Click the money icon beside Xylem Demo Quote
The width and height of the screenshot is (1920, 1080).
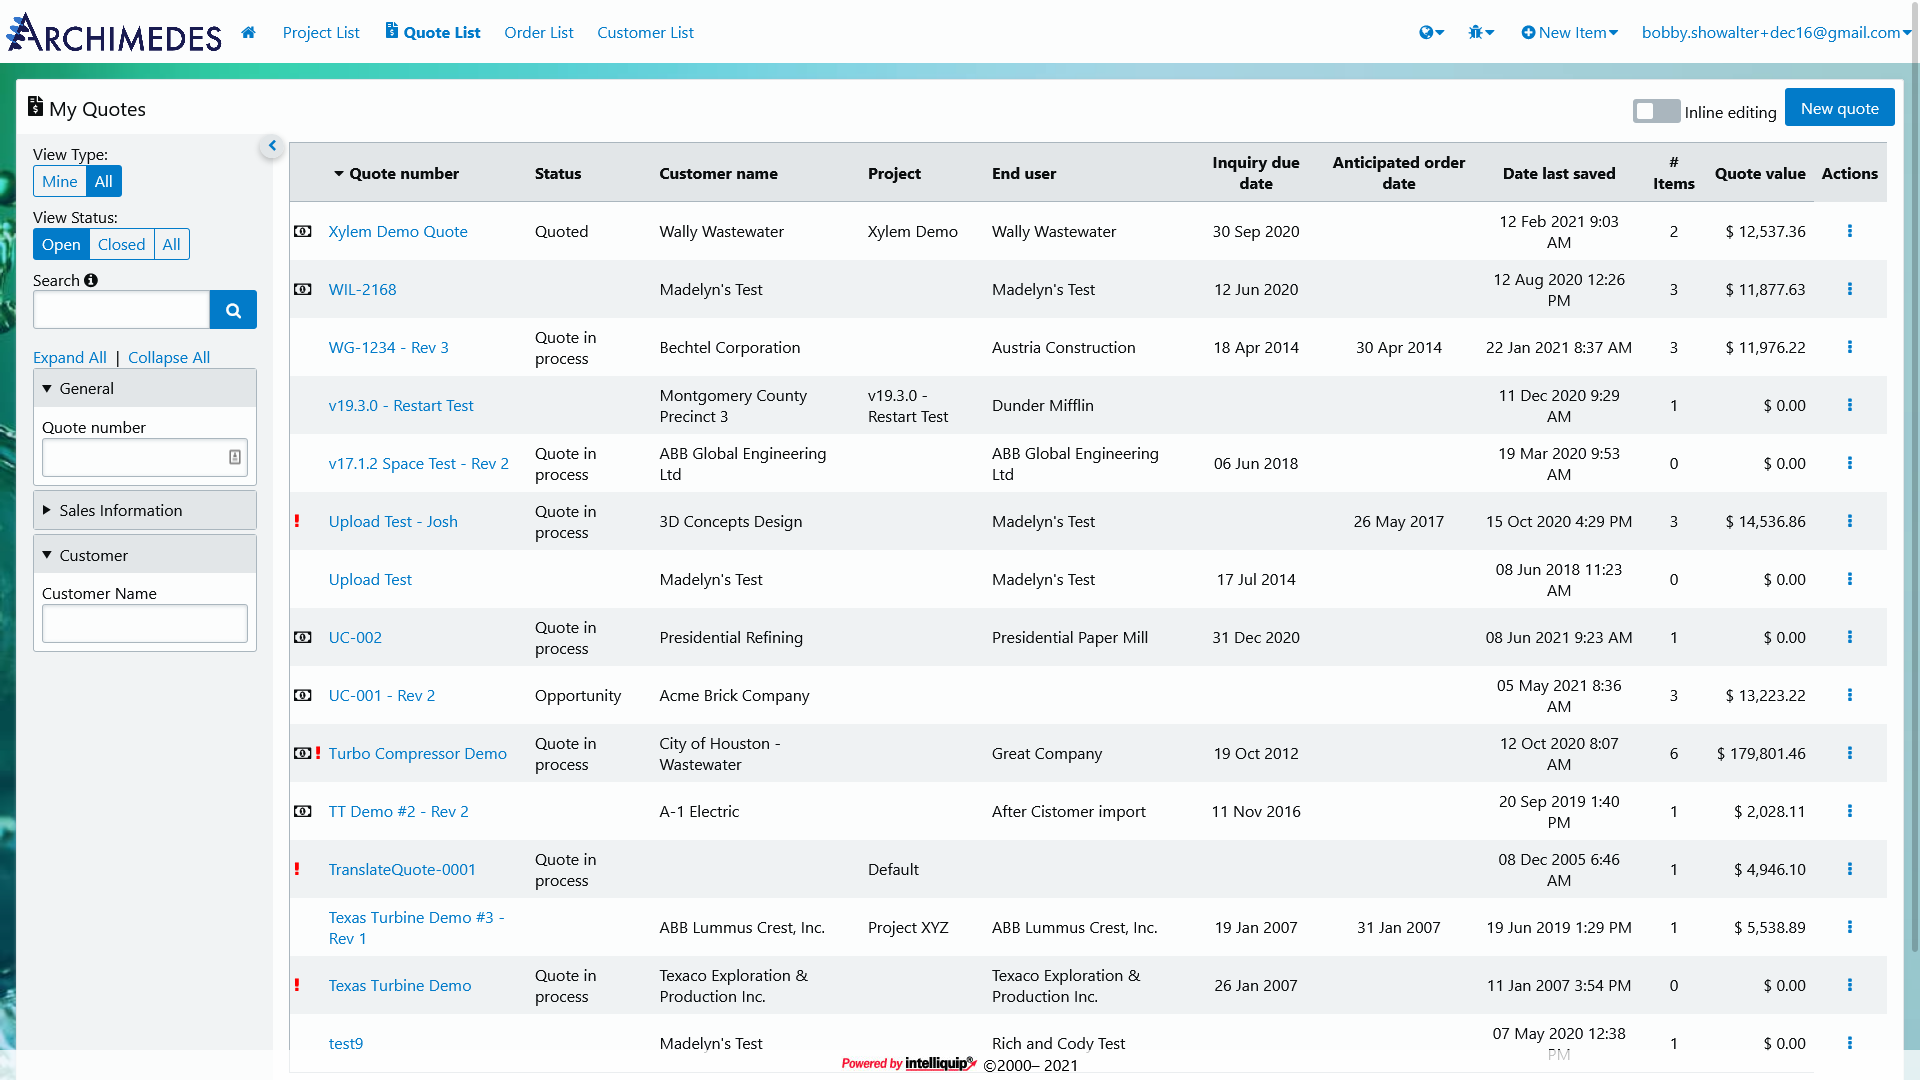302,231
